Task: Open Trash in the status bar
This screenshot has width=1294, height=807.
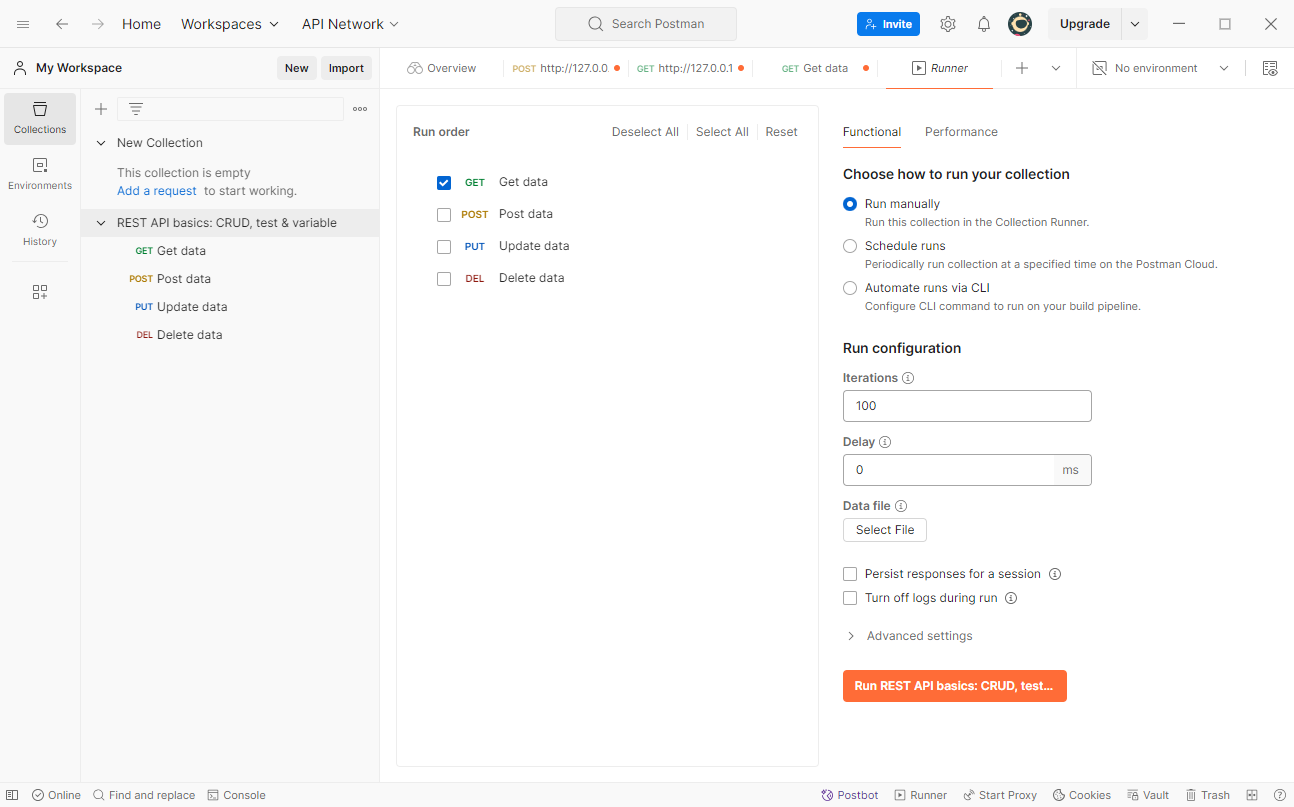Action: coord(1208,795)
